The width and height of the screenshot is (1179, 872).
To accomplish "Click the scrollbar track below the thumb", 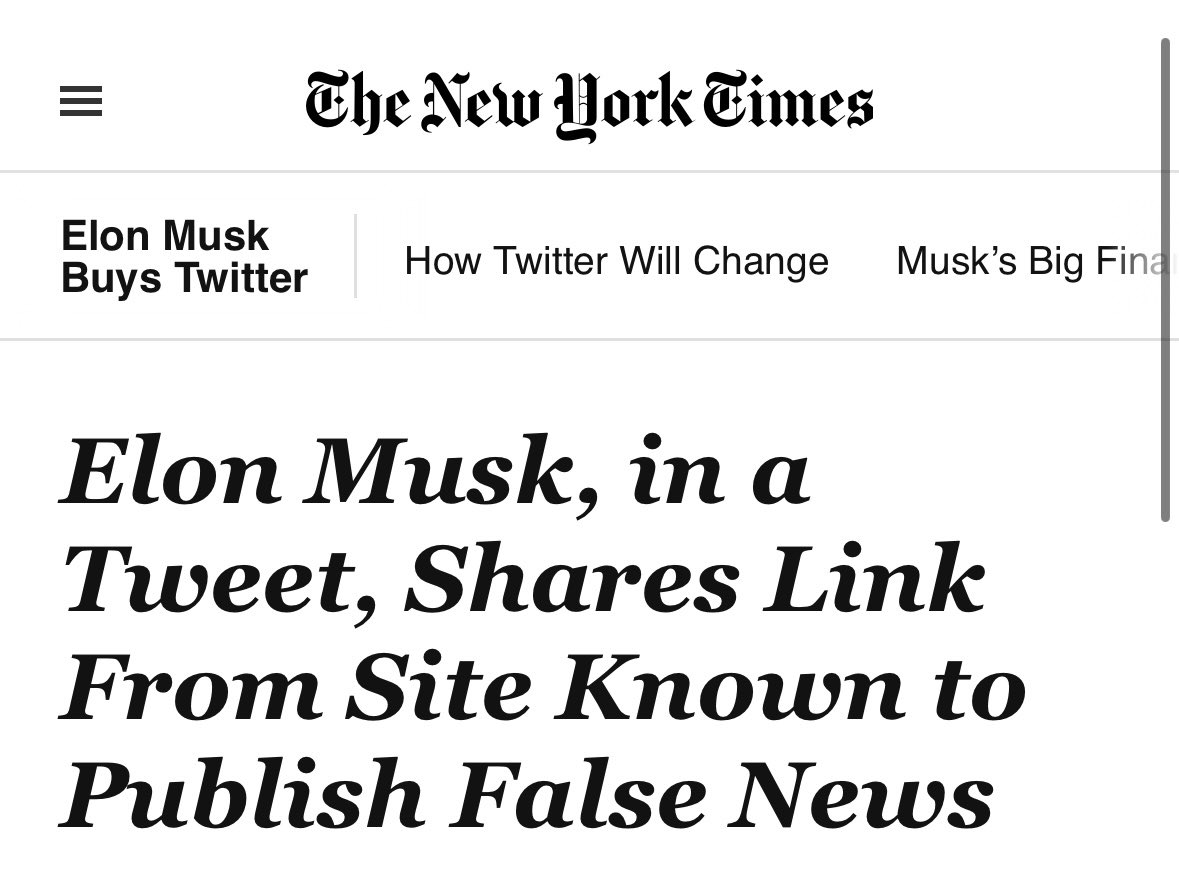I will (1165, 700).
